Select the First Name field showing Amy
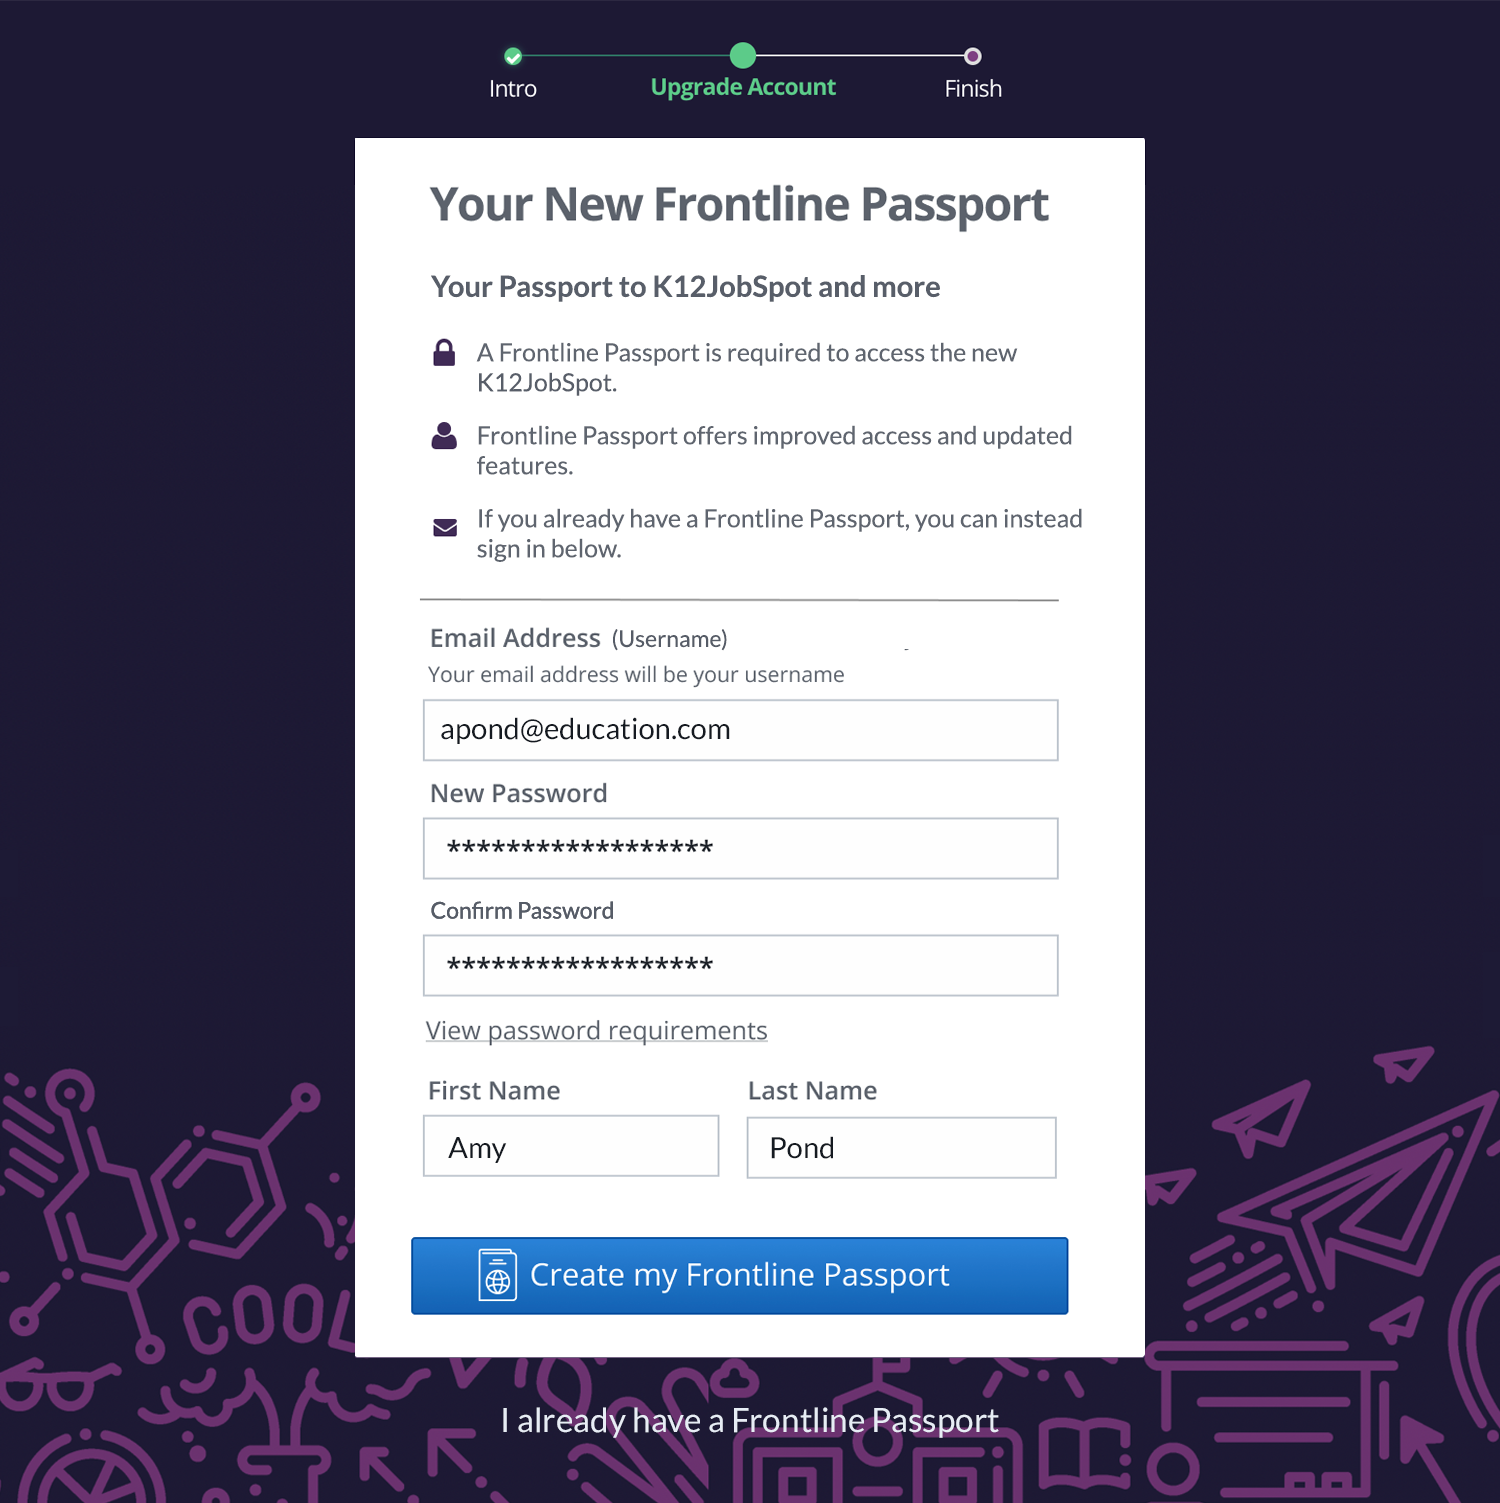 point(570,1146)
